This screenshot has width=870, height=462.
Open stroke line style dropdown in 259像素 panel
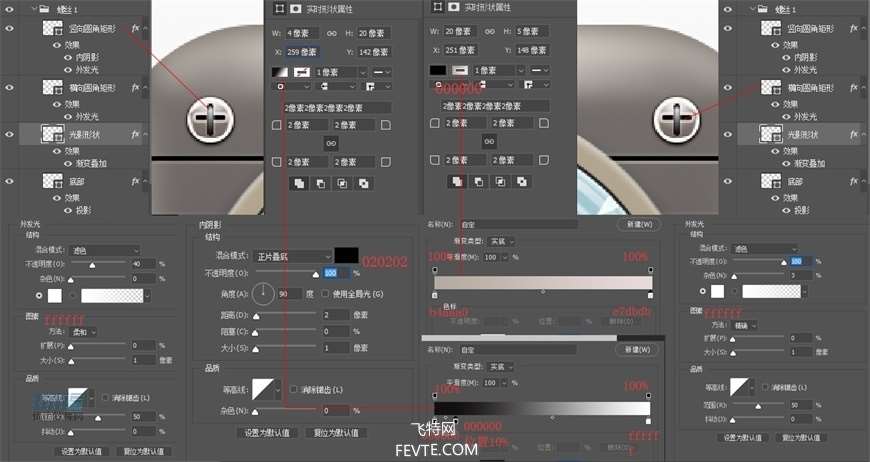coord(382,72)
